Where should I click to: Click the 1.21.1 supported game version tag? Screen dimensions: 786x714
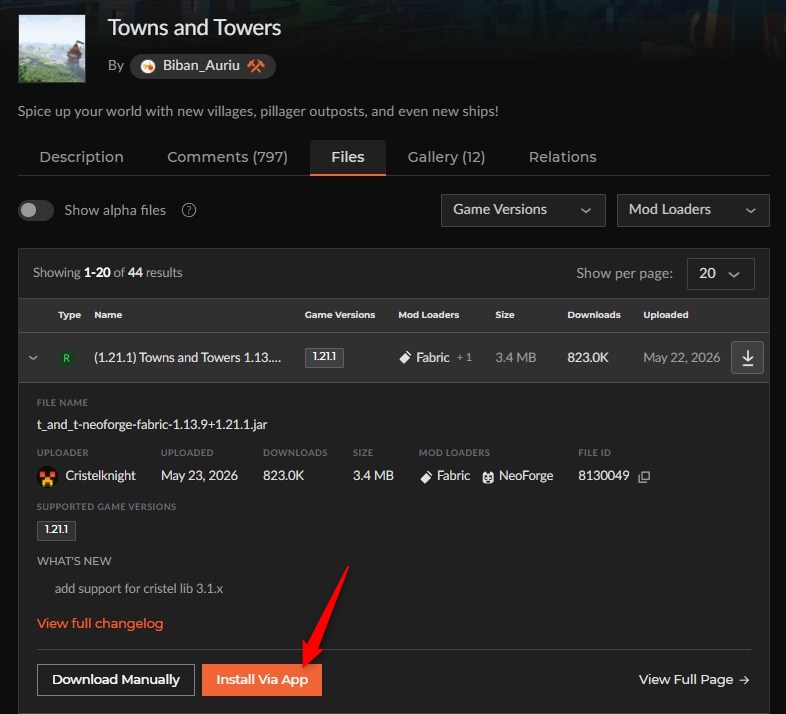pos(56,530)
